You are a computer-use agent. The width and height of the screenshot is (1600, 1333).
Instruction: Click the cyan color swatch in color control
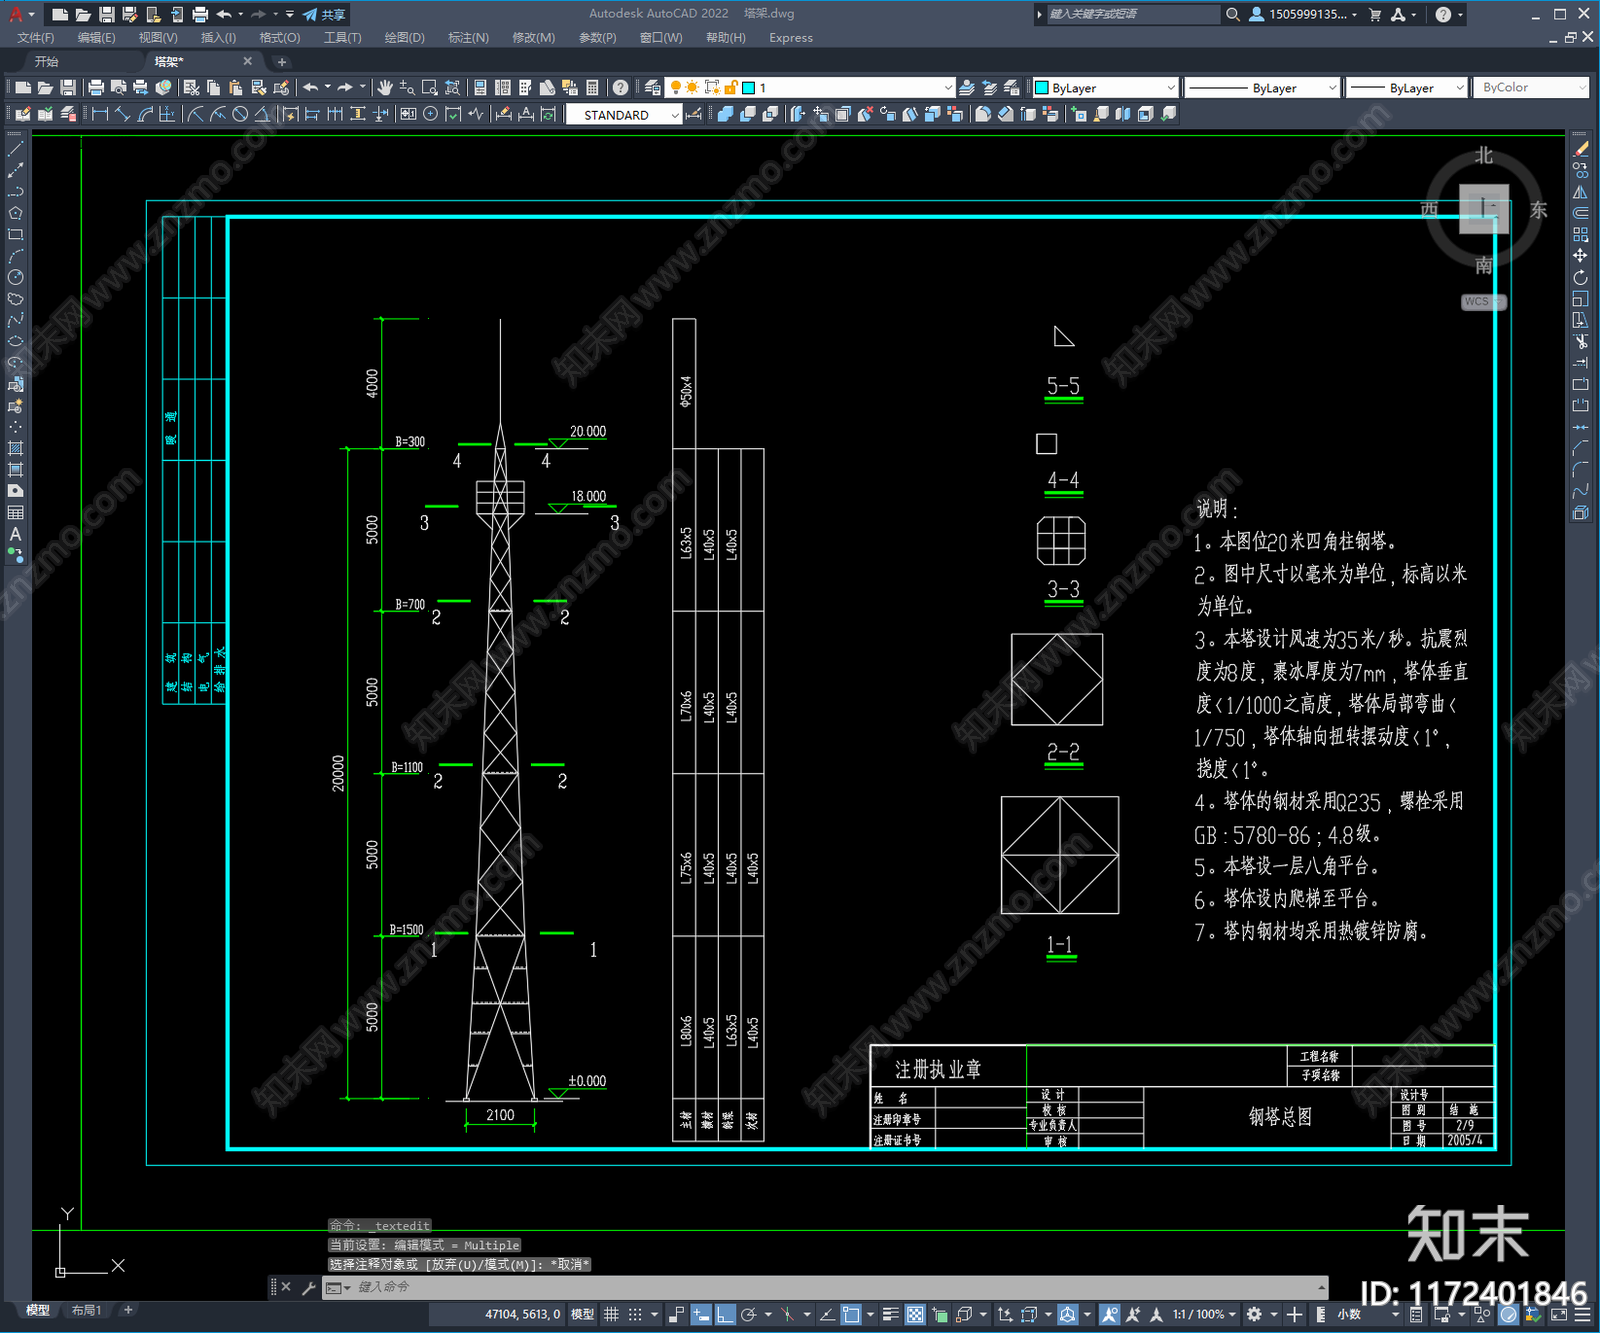coord(1041,88)
